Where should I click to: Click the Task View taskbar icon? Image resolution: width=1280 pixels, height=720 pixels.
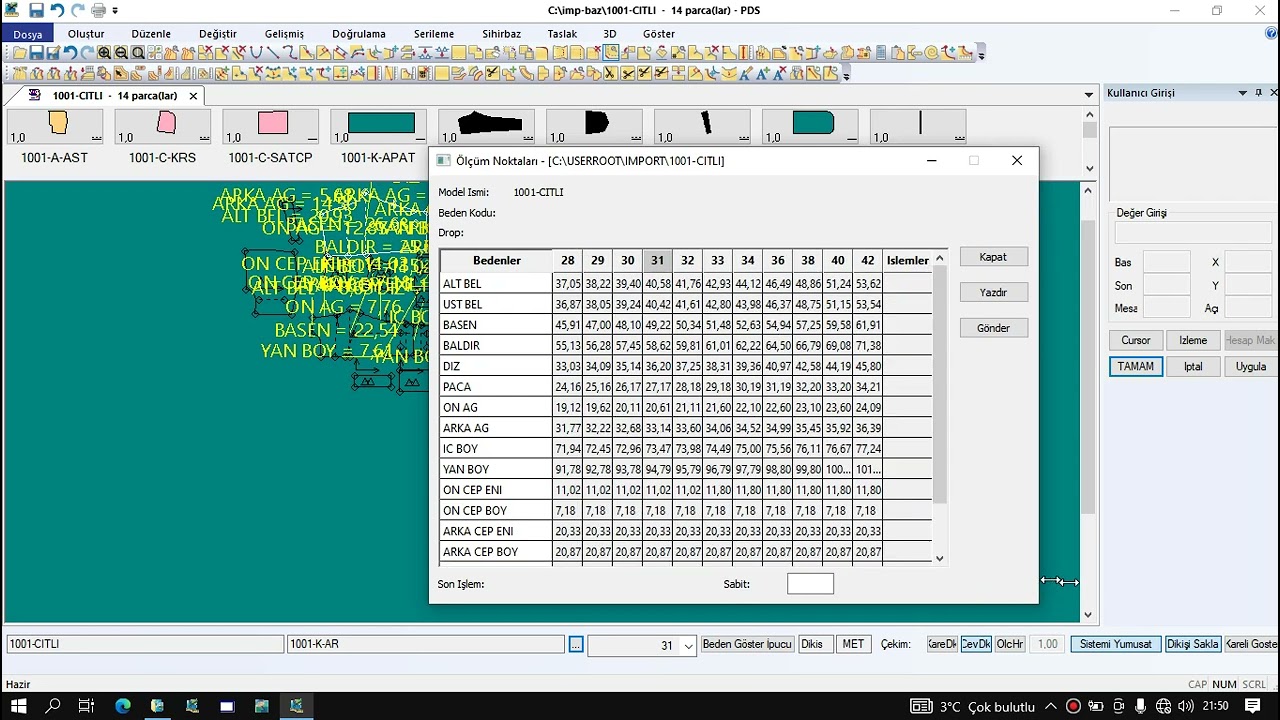coord(87,706)
